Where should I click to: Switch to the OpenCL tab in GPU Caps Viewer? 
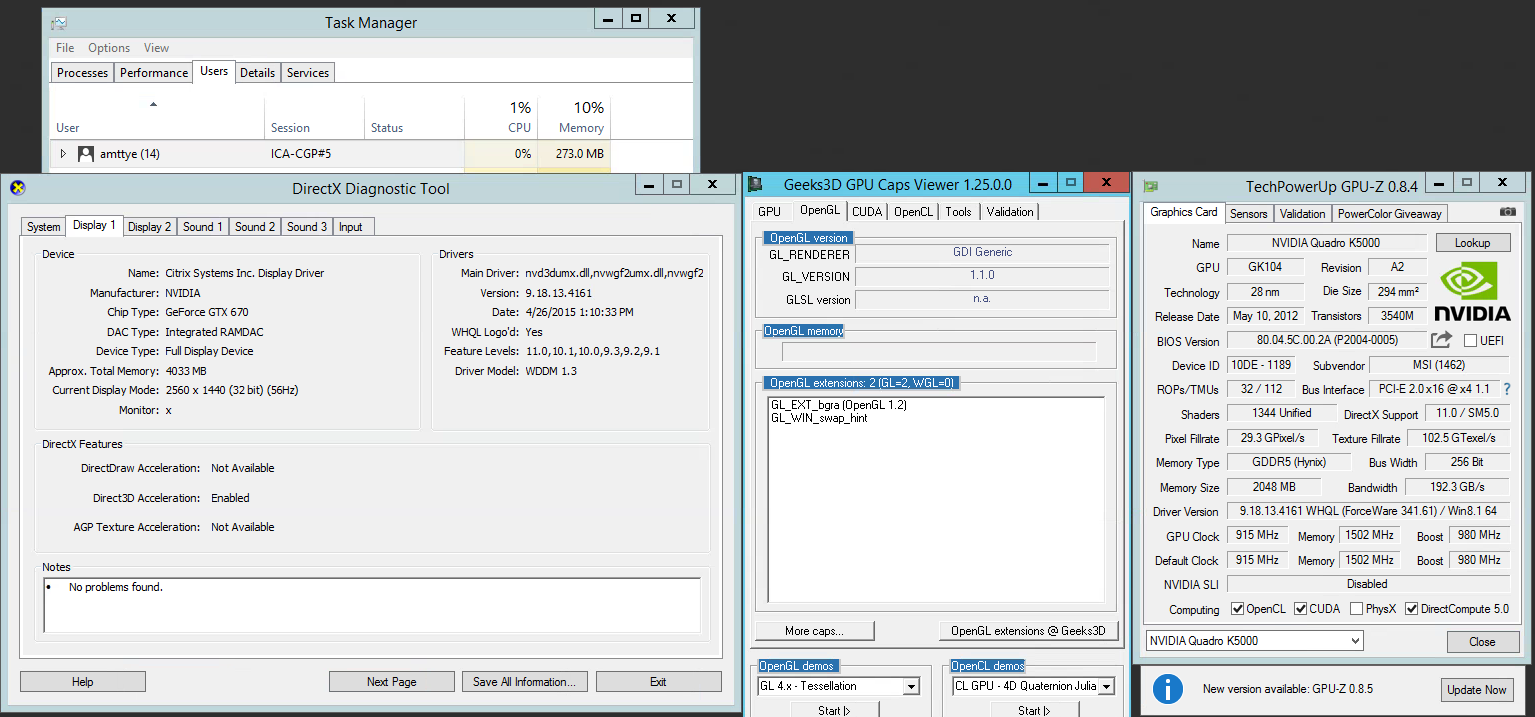[913, 212]
